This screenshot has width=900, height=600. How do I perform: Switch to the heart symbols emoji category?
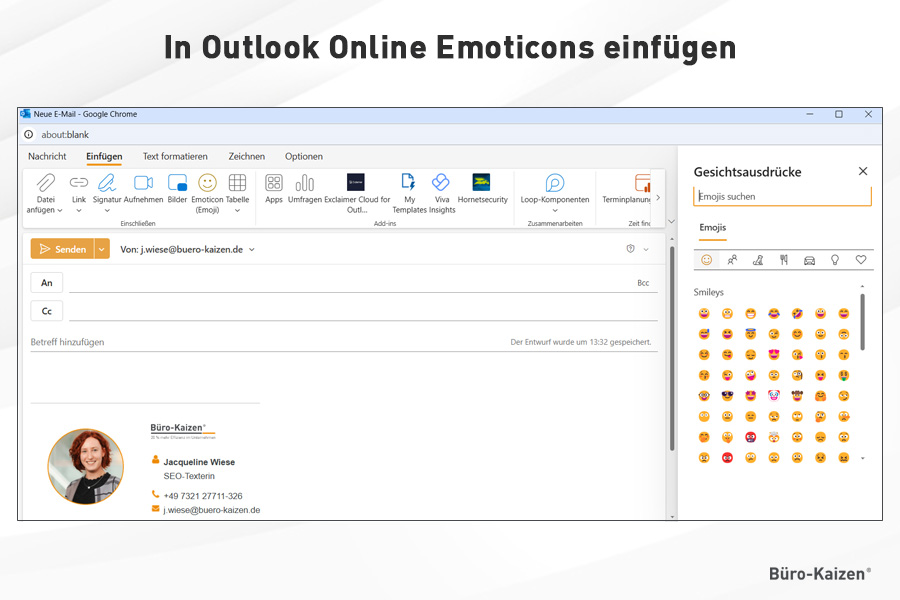pyautogui.click(x=861, y=260)
